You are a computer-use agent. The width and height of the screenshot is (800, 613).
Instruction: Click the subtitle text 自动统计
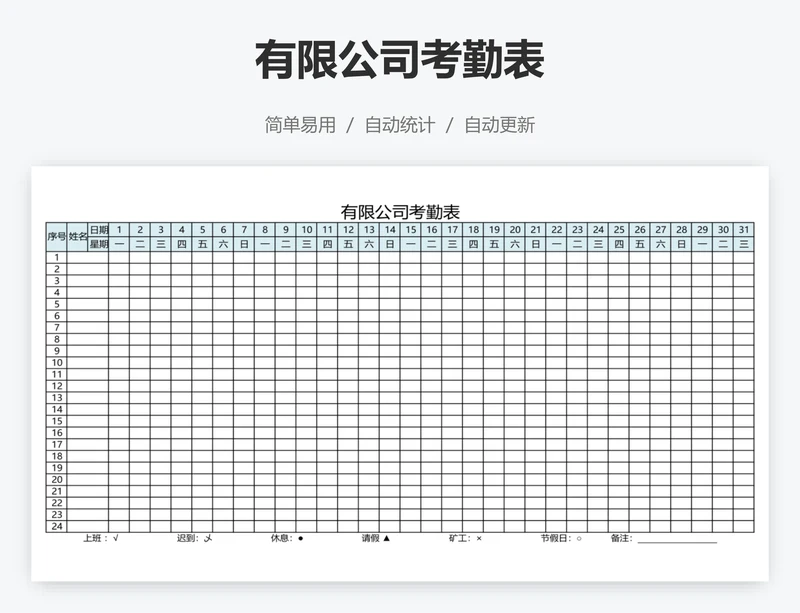click(400, 125)
